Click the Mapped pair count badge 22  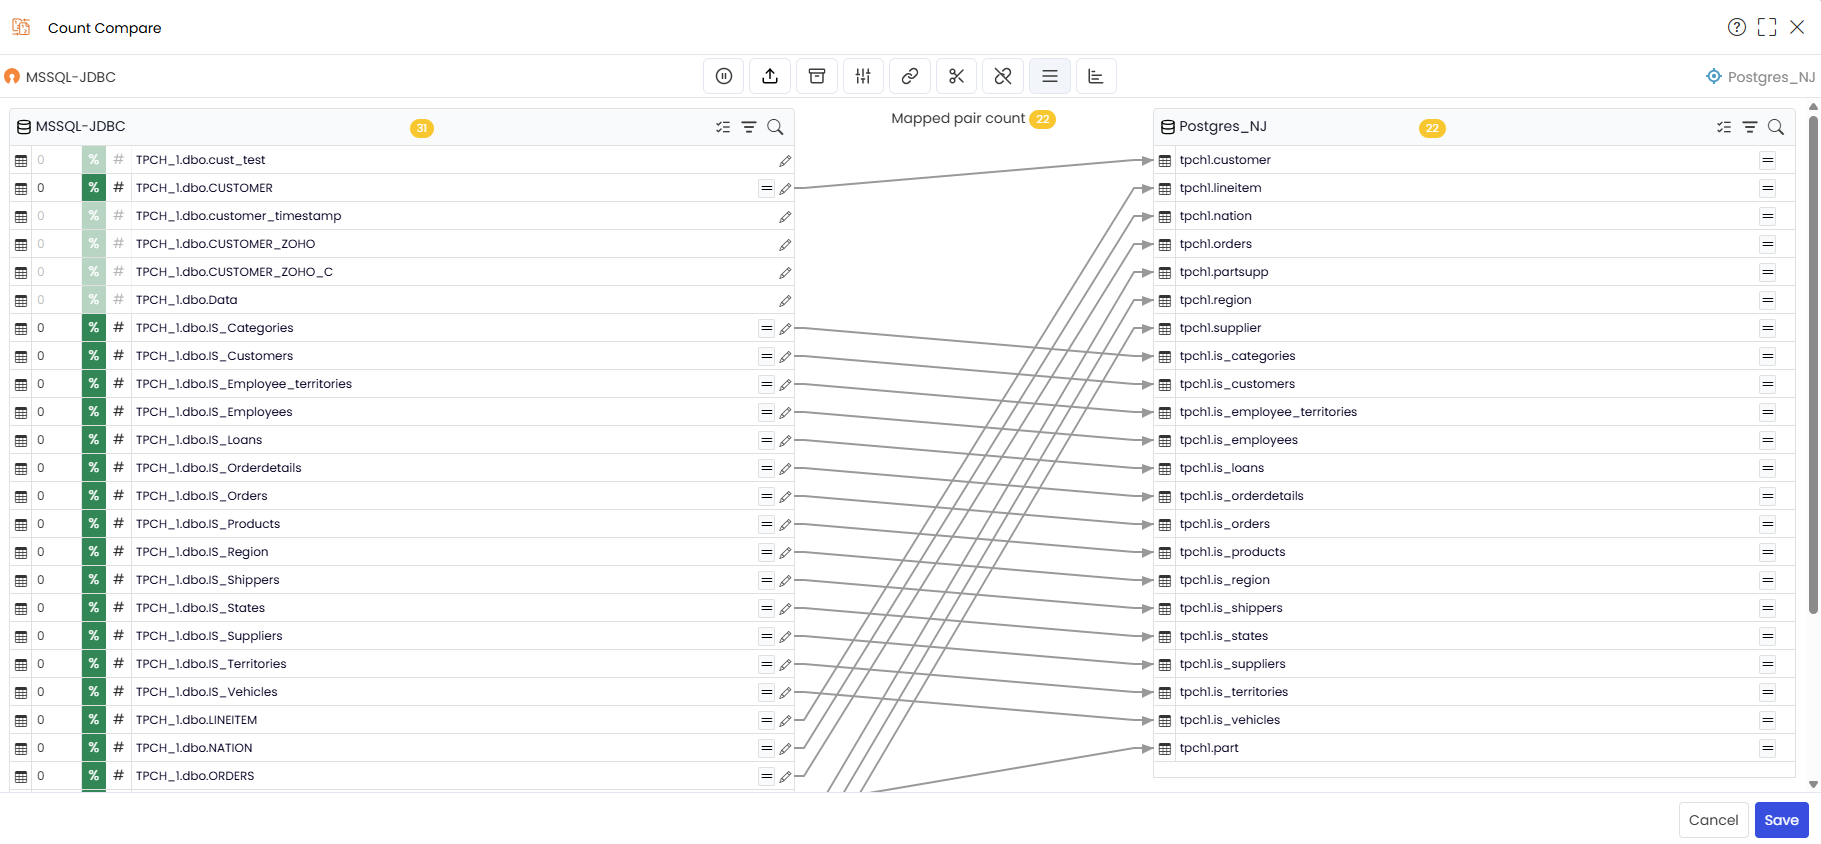pyautogui.click(x=1043, y=119)
